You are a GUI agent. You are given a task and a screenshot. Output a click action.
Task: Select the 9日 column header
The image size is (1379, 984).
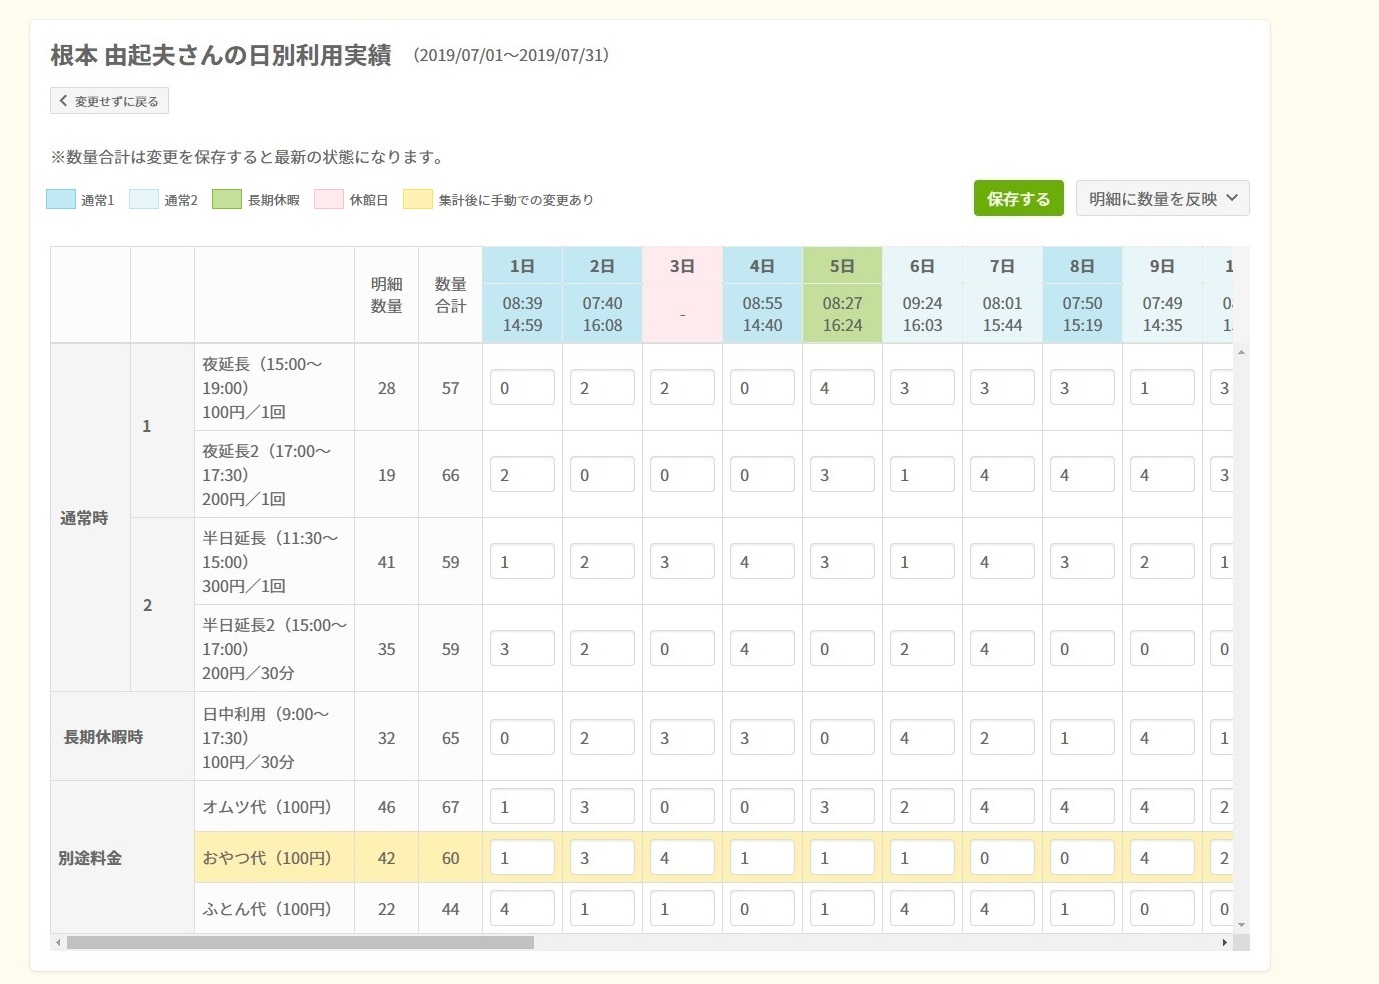[1162, 266]
